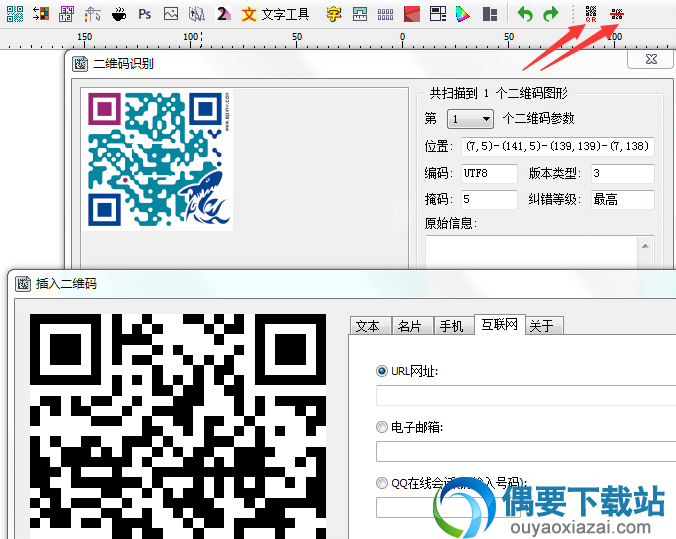Click the red polygon shape icon

pos(412,14)
